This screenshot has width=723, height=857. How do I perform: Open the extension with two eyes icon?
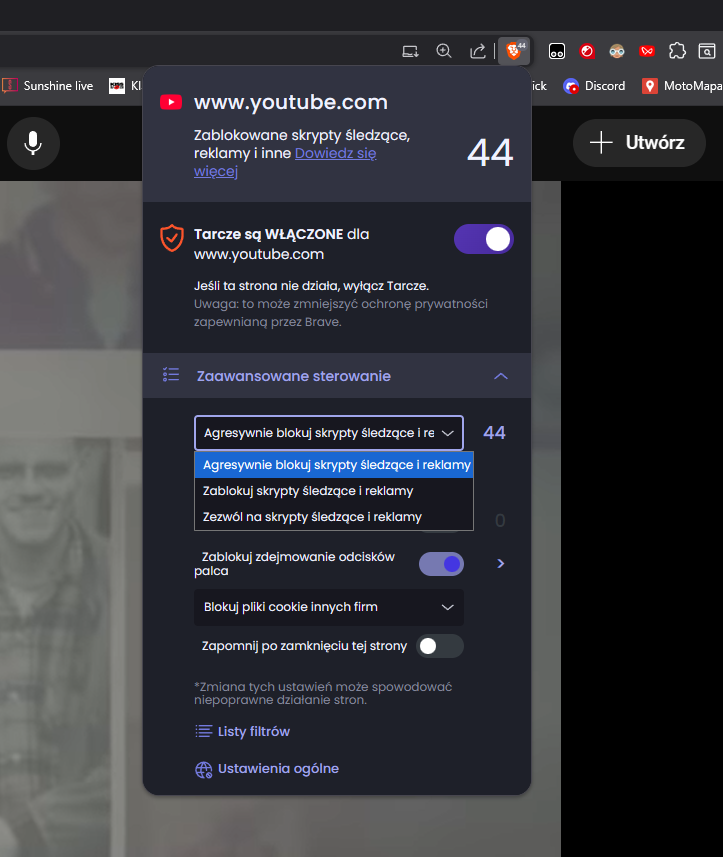click(x=556, y=51)
